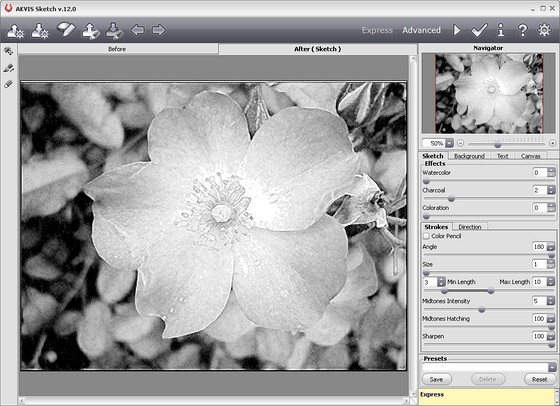The height and width of the screenshot is (406, 560).
Task: Click the Coloration value stepper
Action: pyautogui.click(x=551, y=207)
